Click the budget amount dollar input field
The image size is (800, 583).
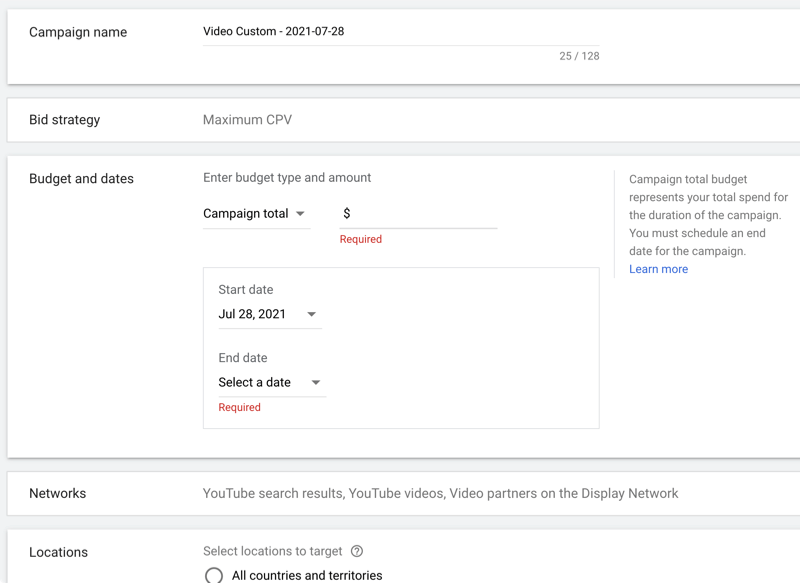coord(418,214)
